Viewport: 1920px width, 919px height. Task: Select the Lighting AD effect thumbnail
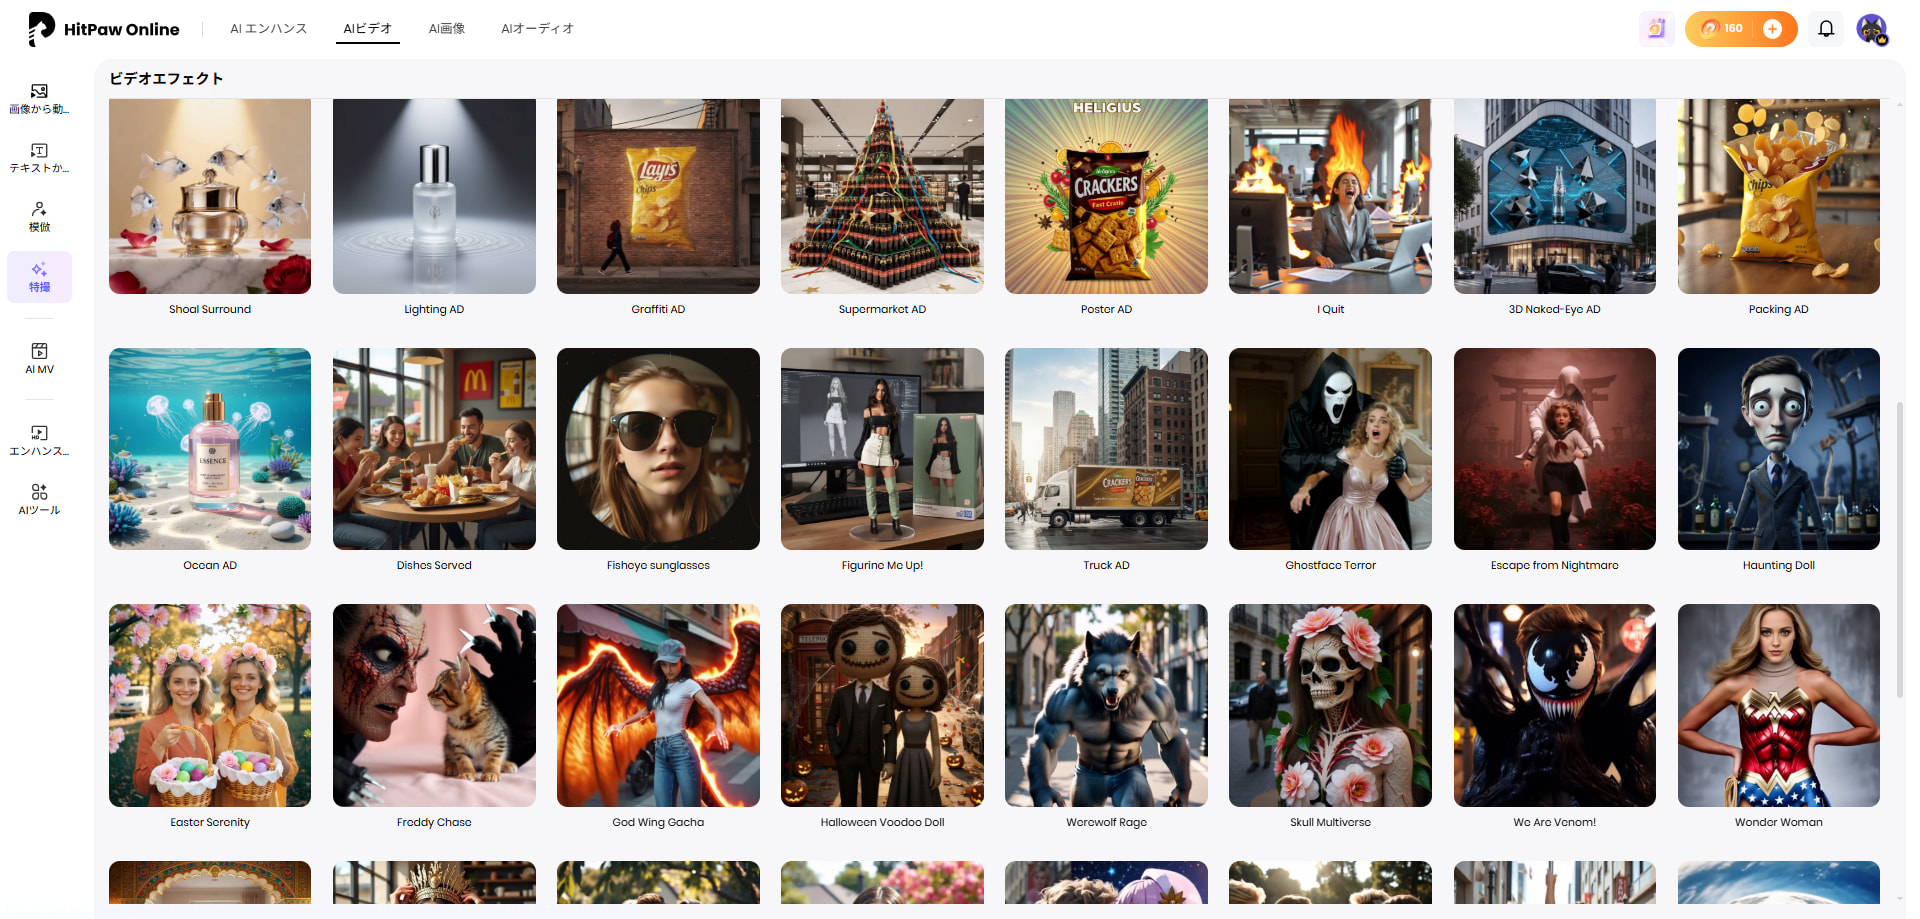click(x=434, y=196)
